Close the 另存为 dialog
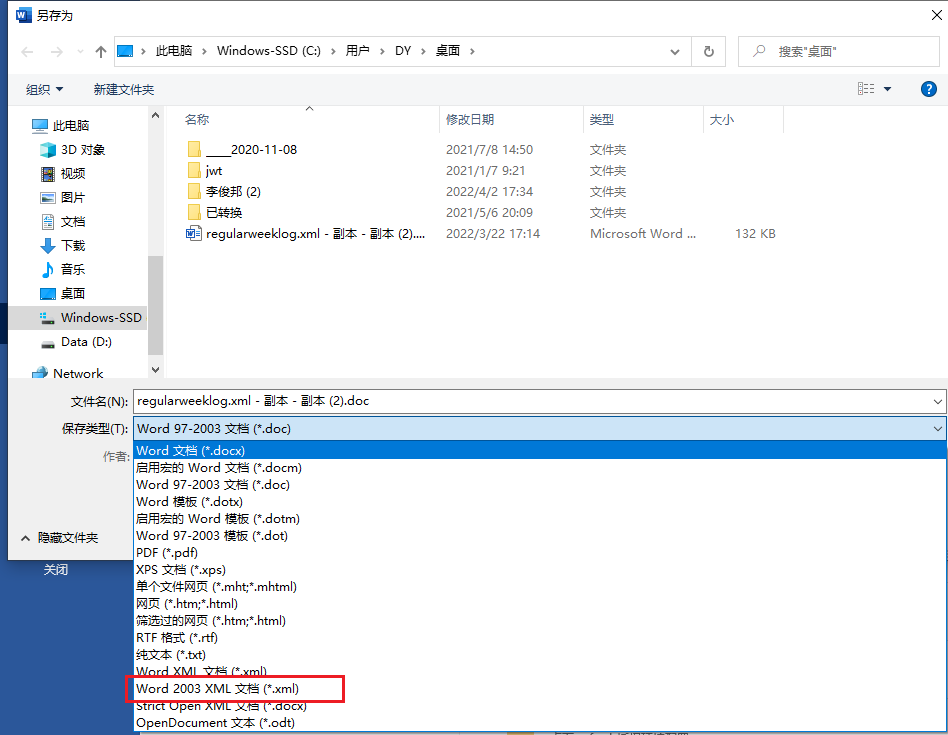This screenshot has width=948, height=735. pyautogui.click(x=937, y=15)
